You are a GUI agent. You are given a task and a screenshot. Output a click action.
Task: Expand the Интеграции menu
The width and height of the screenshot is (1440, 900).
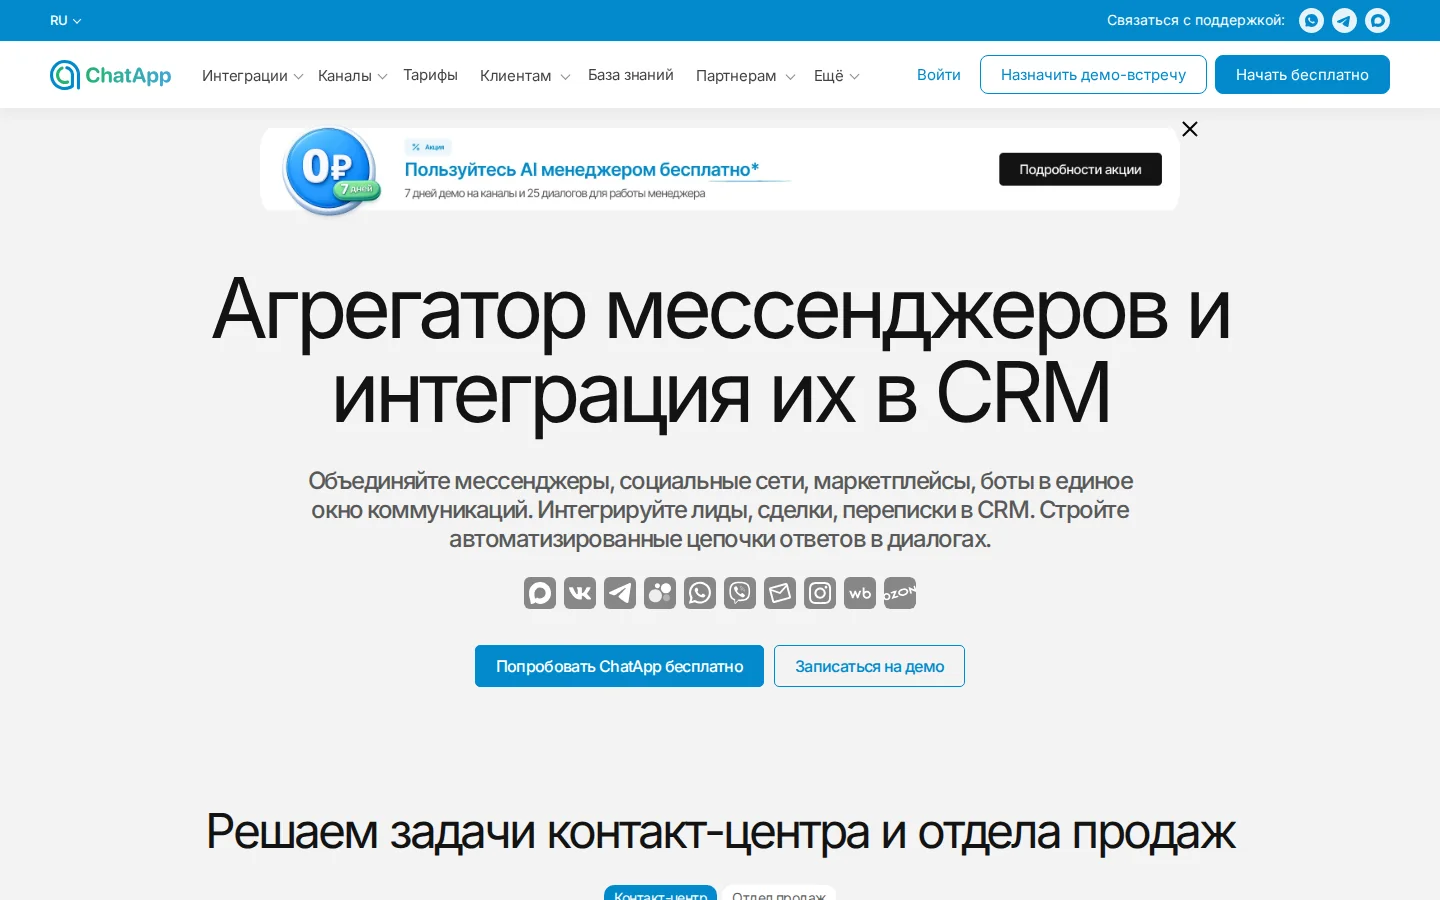click(252, 76)
